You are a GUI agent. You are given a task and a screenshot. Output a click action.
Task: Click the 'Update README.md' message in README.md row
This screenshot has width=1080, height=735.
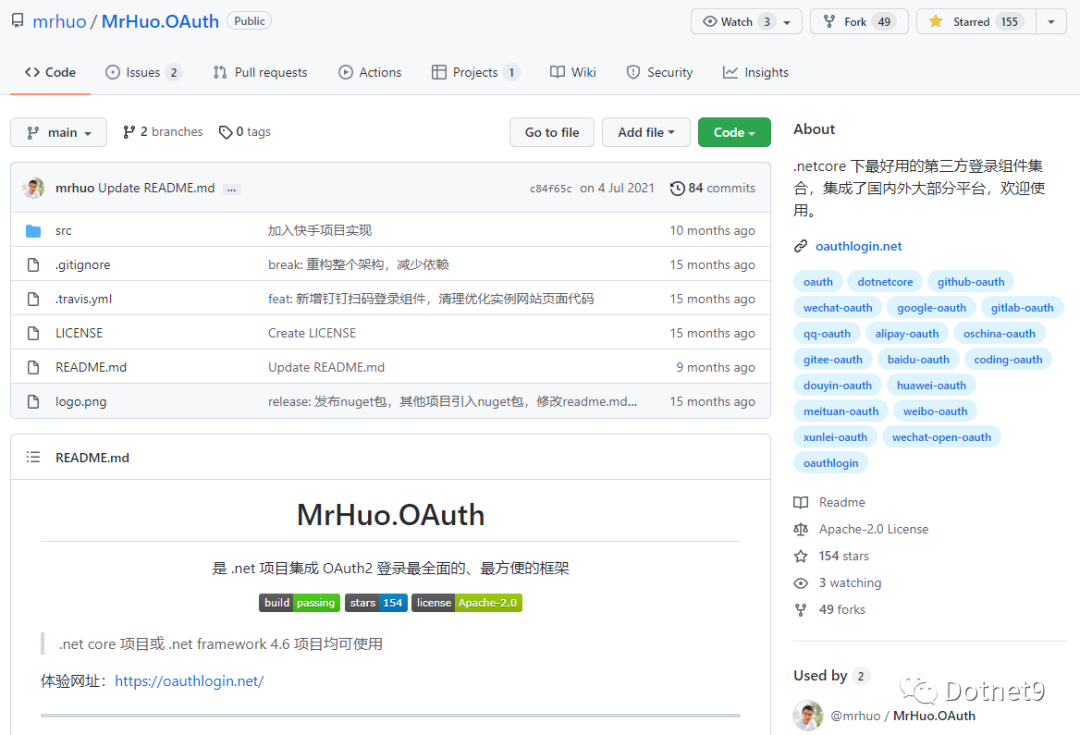point(326,367)
